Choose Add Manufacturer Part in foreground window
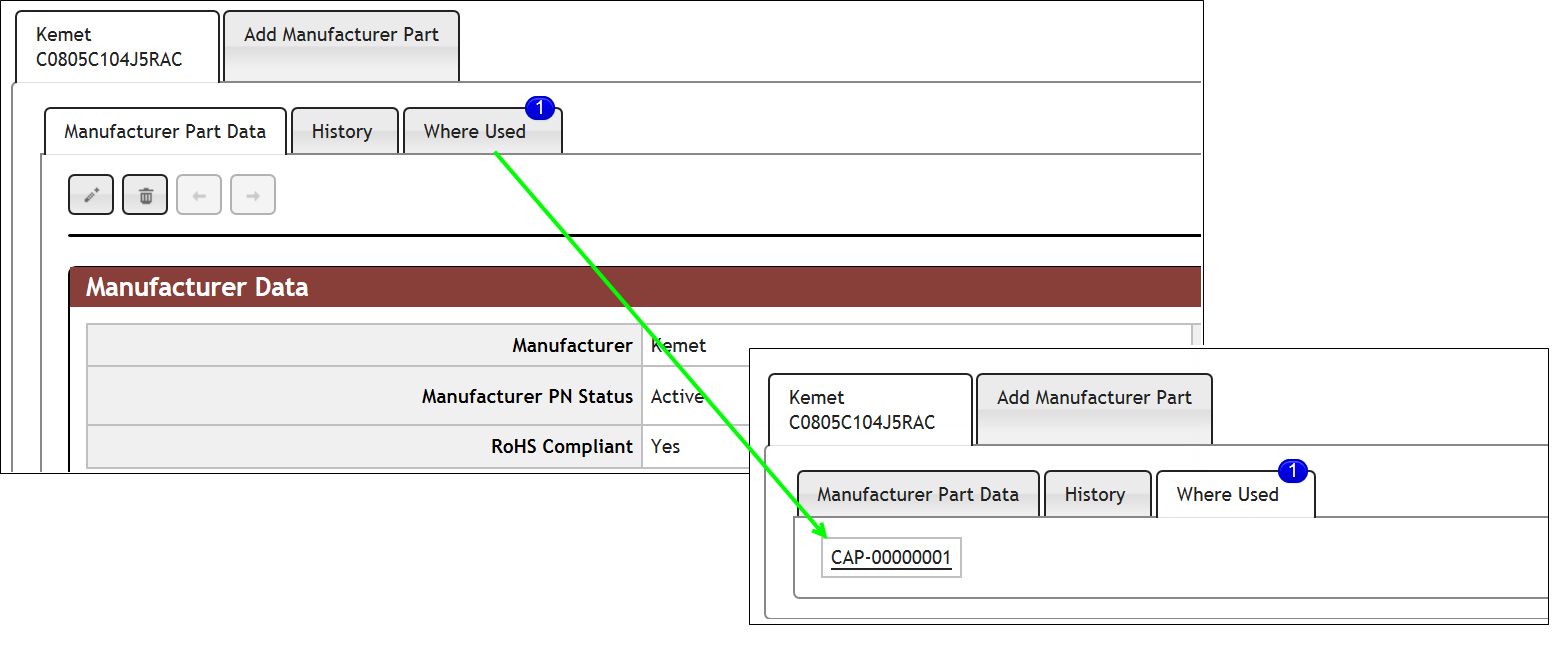Viewport: 1560px width, 645px height. pyautogui.click(x=1093, y=397)
